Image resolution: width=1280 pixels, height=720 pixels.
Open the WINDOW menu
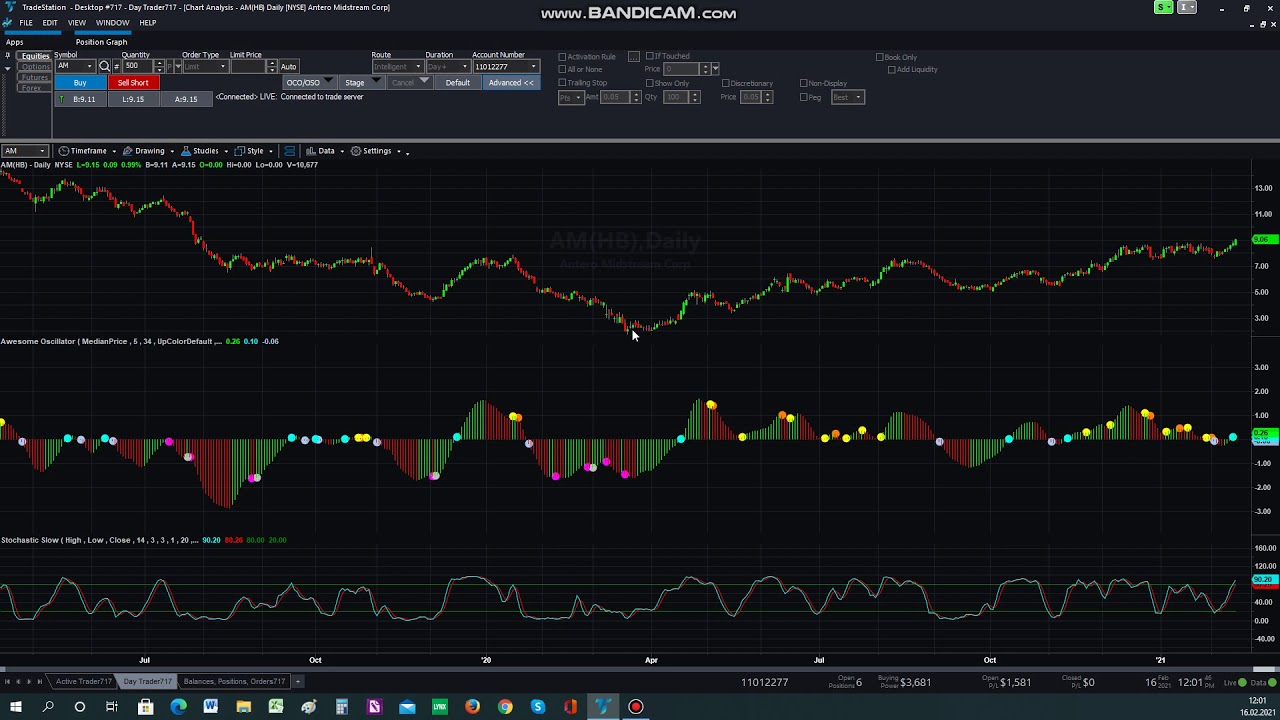(x=112, y=23)
